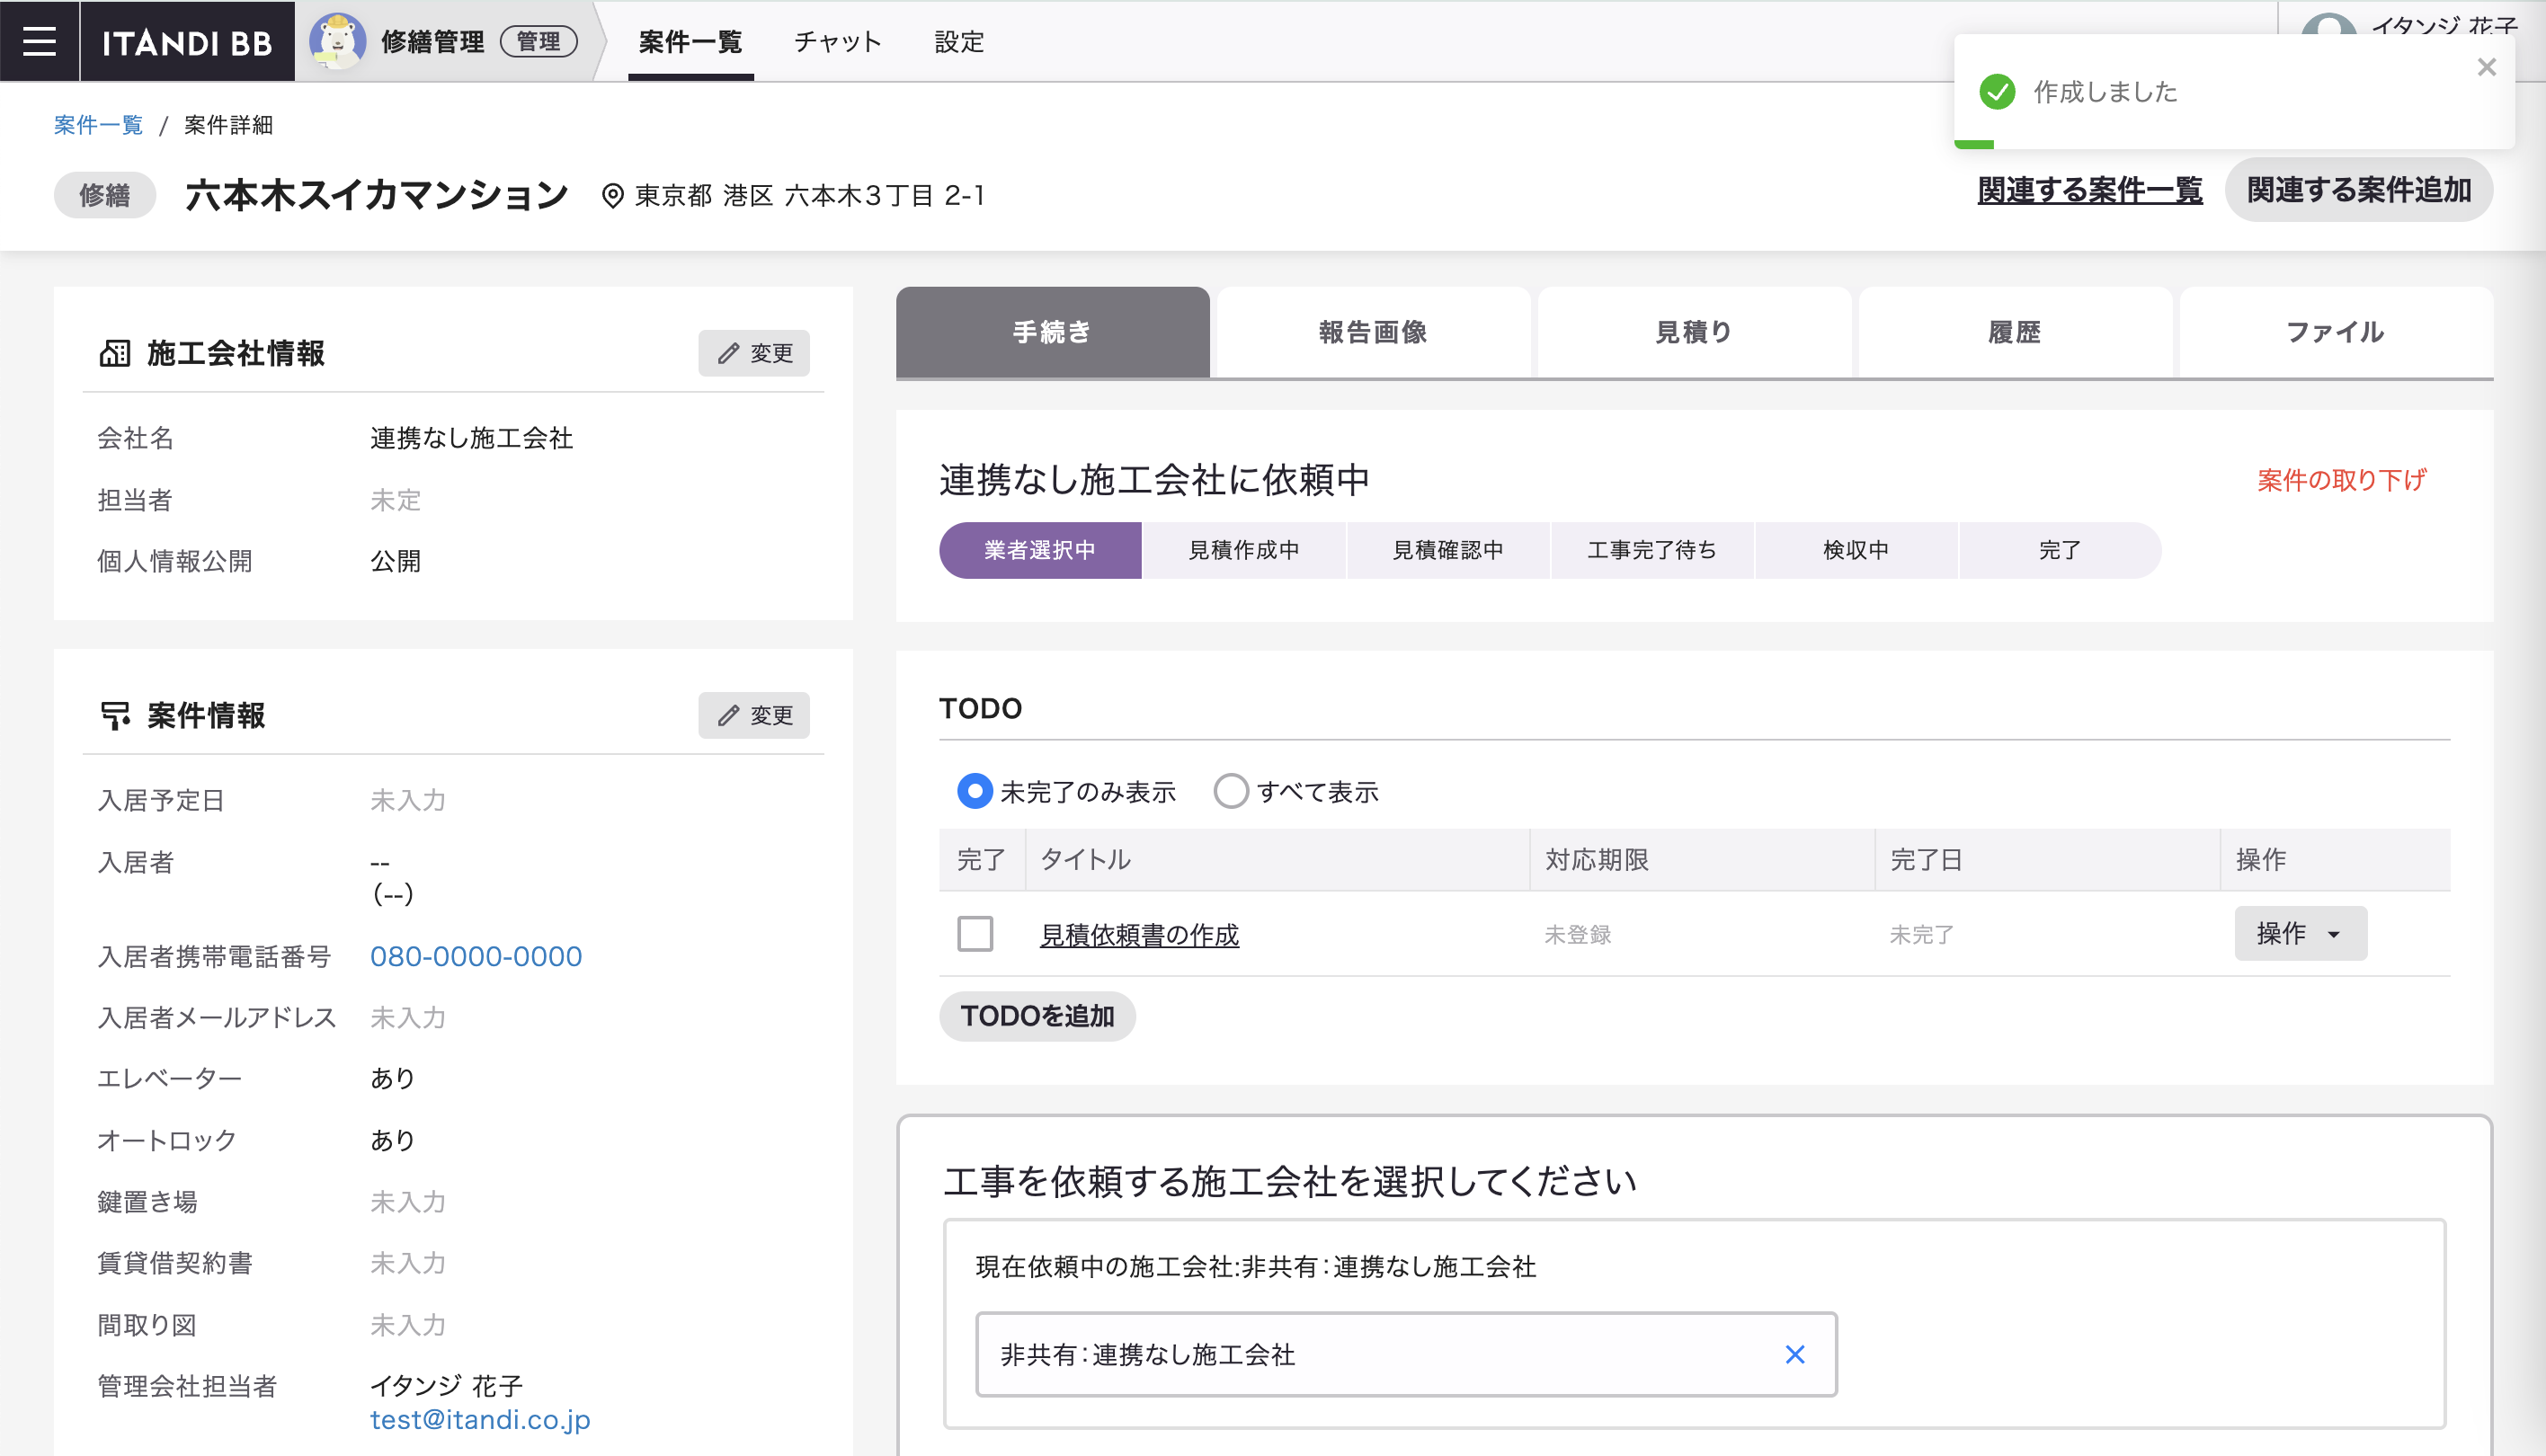Click the location pin icon beside address
Screen dimensions: 2546x1456
pyautogui.click(x=612, y=195)
